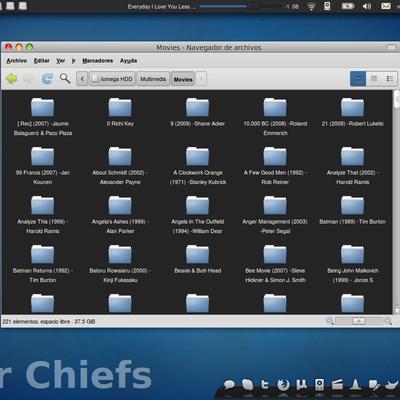Click the zoom in magnifier in status bar
Screen dimensions: 400x400
388,321
